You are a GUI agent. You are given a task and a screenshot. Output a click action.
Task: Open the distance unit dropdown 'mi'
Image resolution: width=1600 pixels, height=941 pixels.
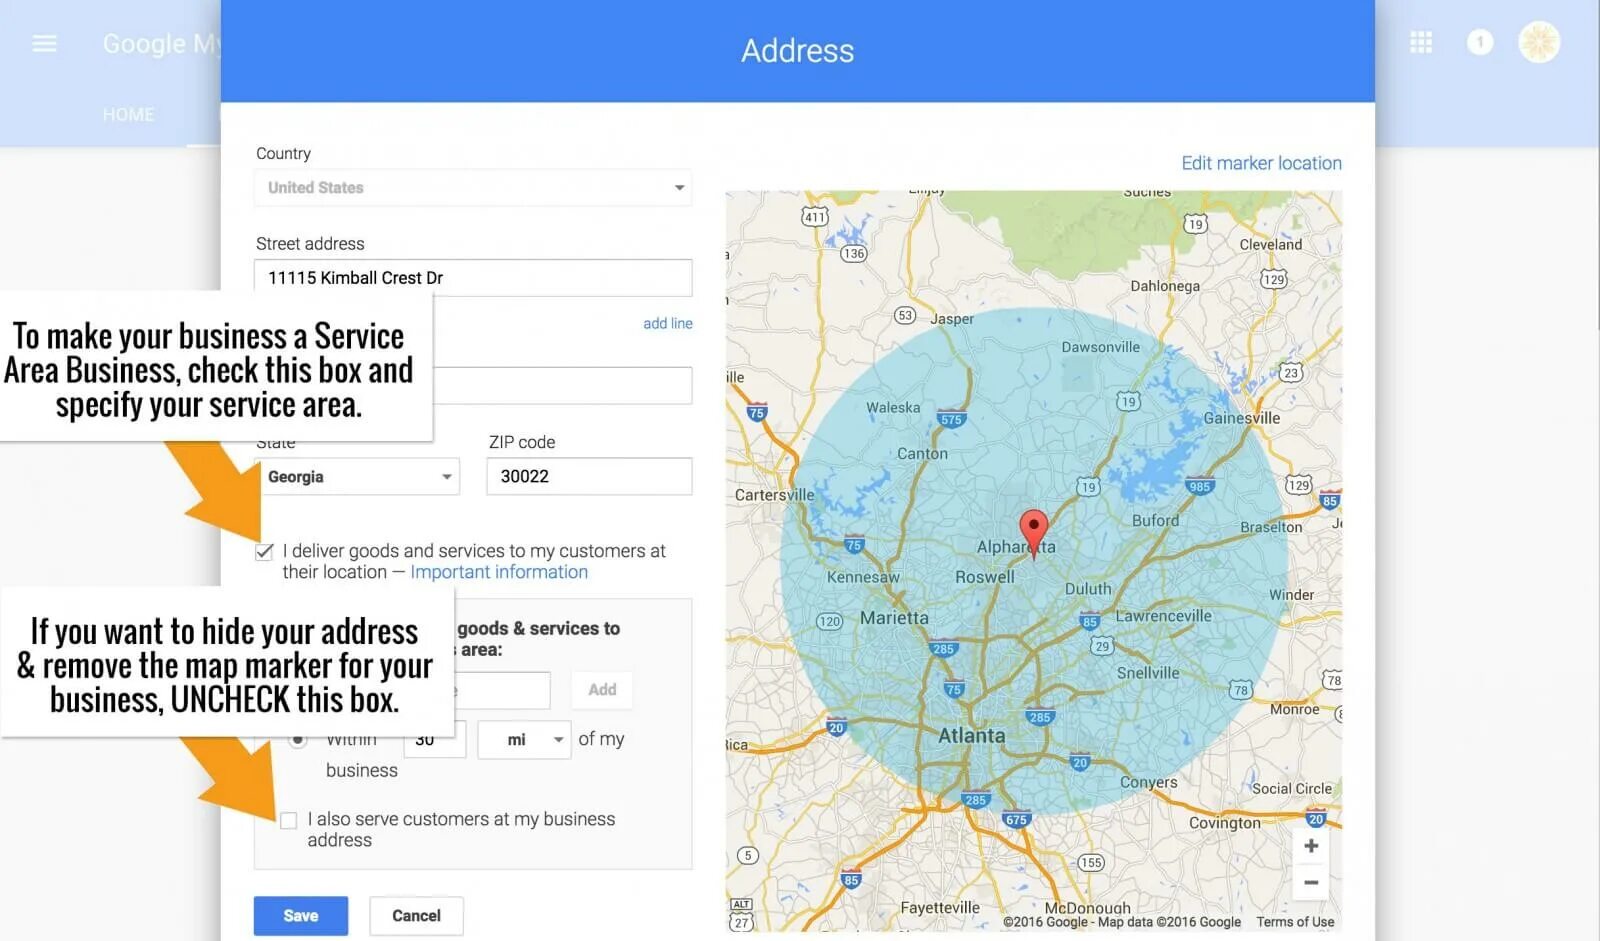(x=524, y=740)
